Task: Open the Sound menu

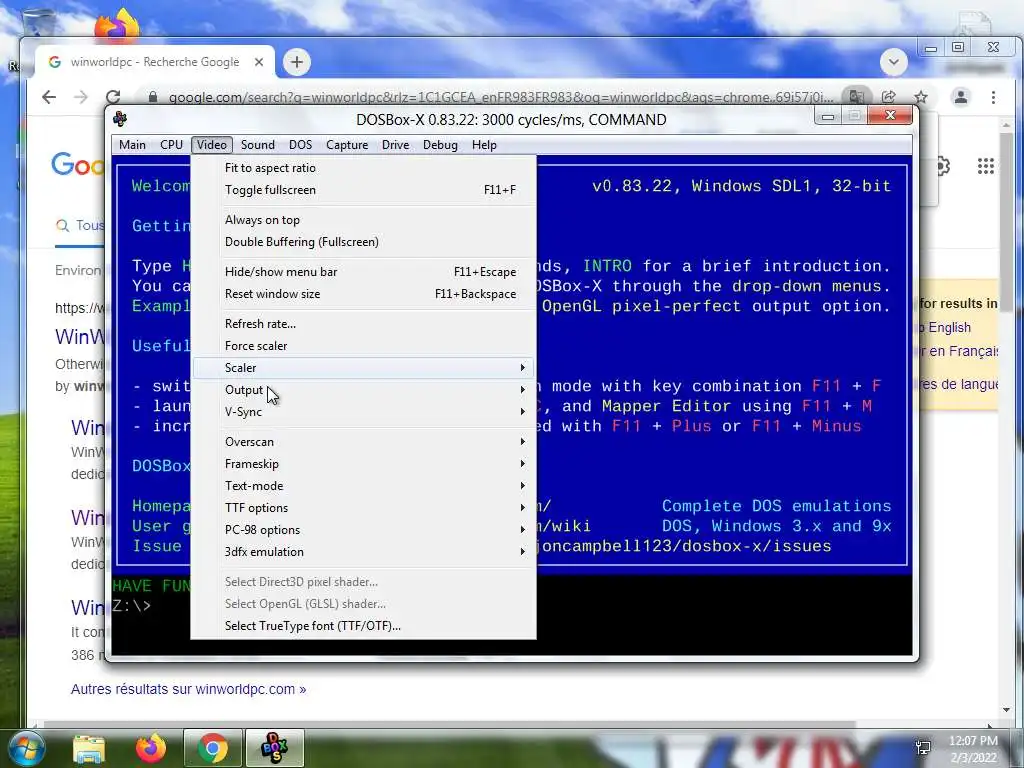Action: [257, 145]
